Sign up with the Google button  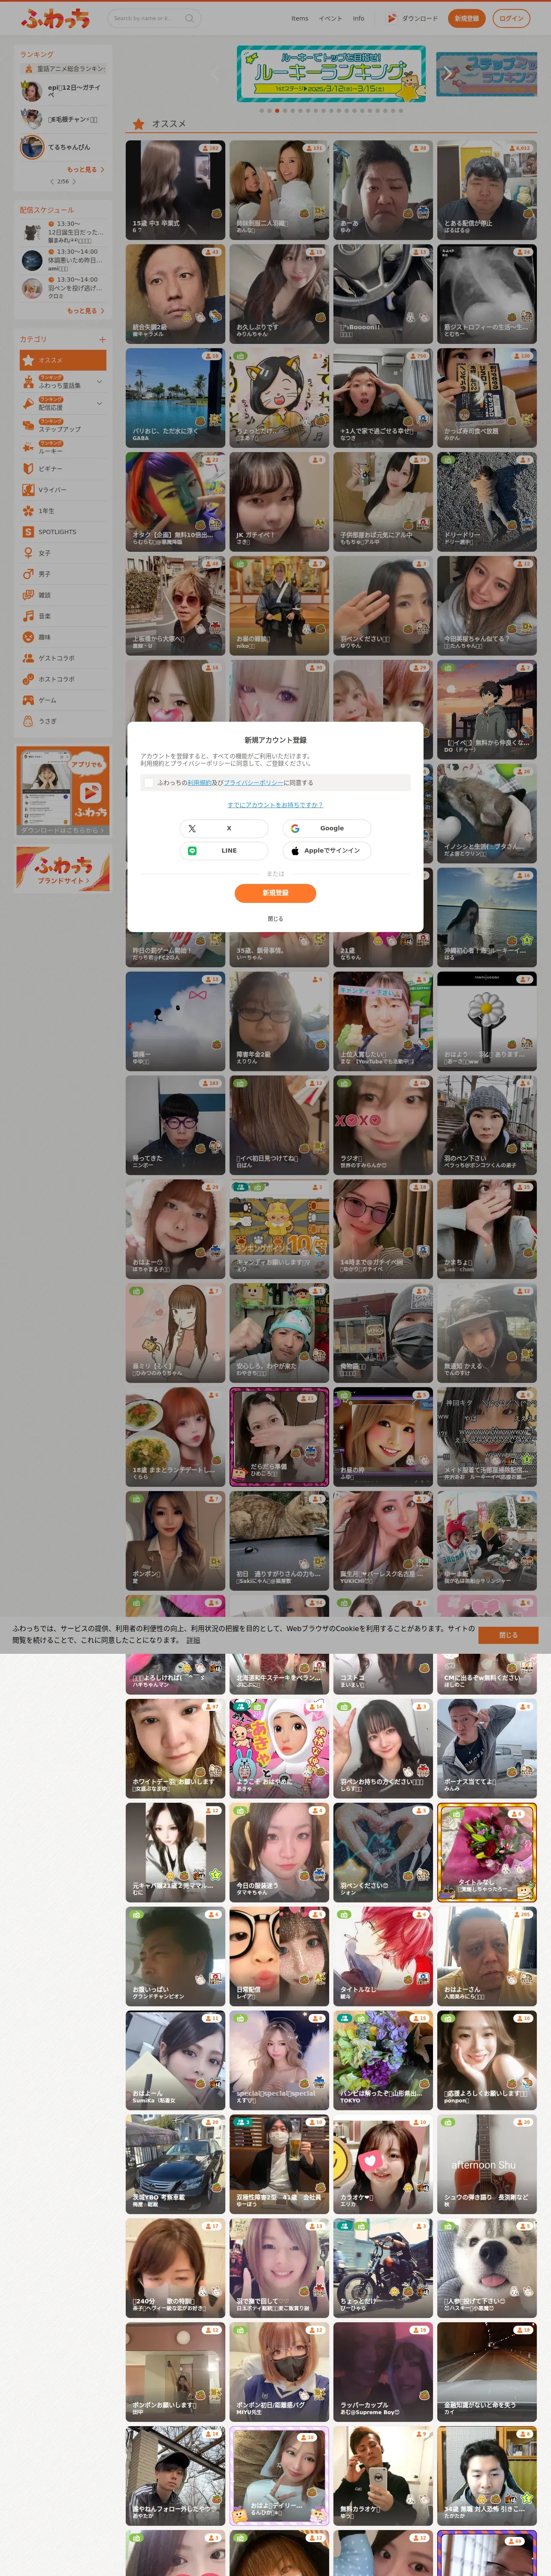tap(326, 828)
